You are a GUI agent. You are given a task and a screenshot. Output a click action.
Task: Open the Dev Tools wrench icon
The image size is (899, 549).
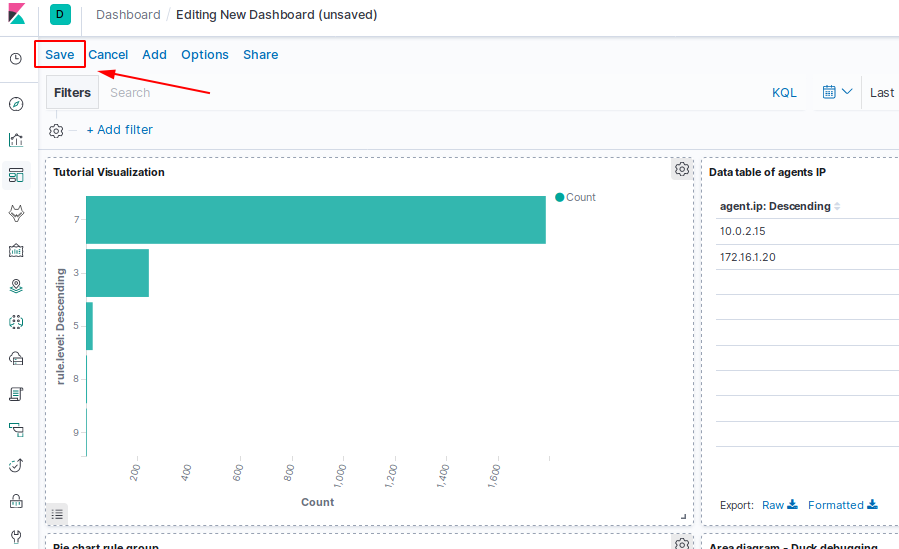point(16,537)
